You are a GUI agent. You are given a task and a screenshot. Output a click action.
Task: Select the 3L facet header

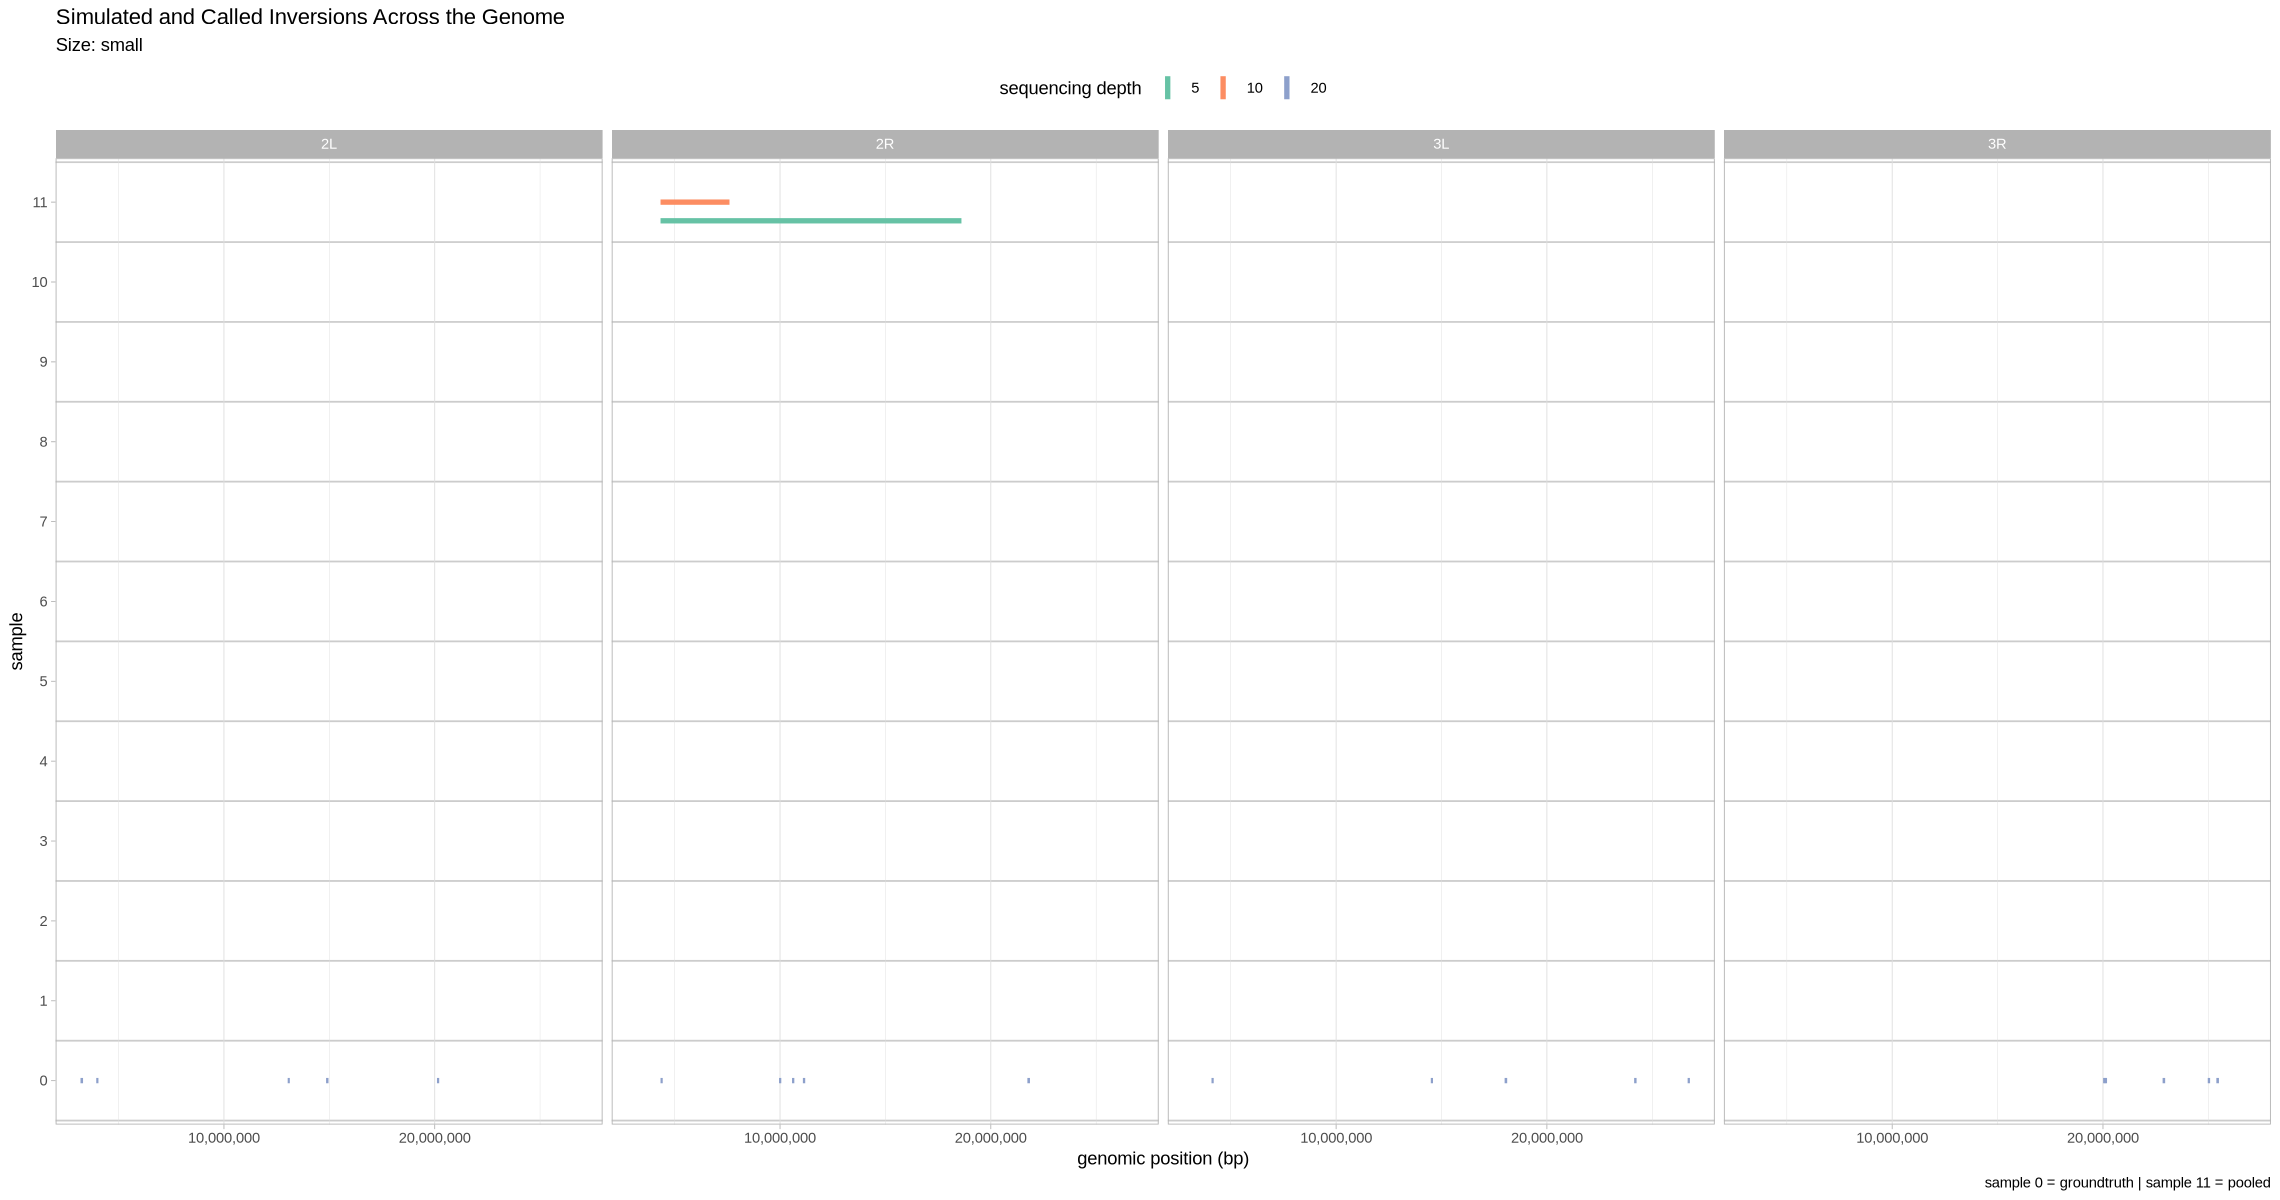pyautogui.click(x=1440, y=144)
